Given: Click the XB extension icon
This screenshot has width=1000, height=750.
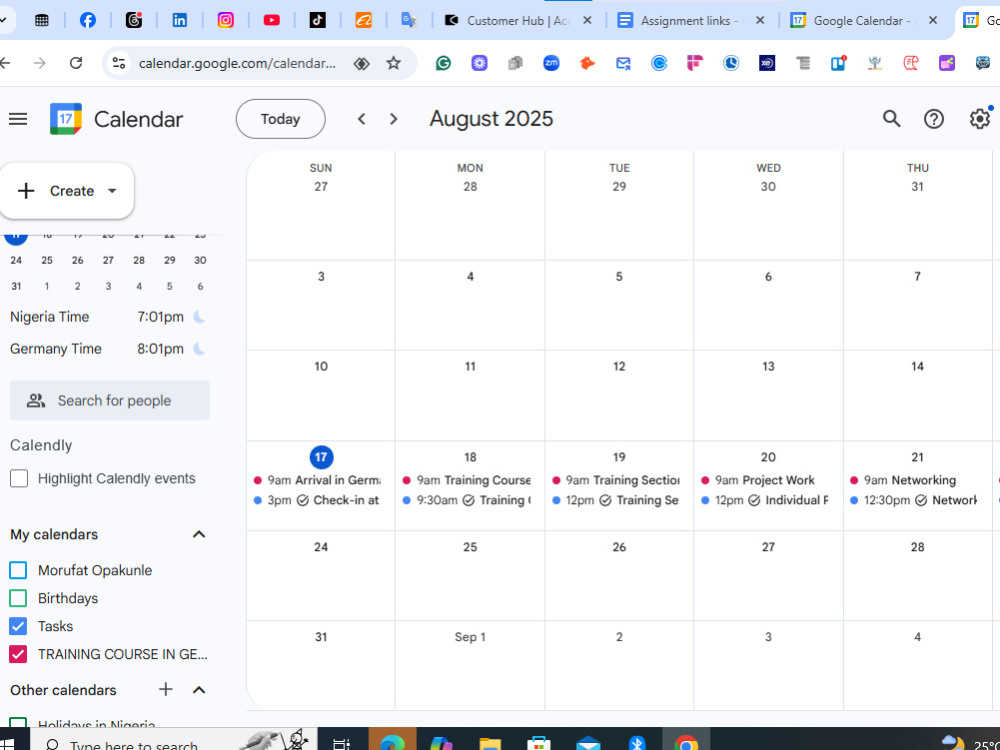Looking at the screenshot, I should pyautogui.click(x=767, y=62).
